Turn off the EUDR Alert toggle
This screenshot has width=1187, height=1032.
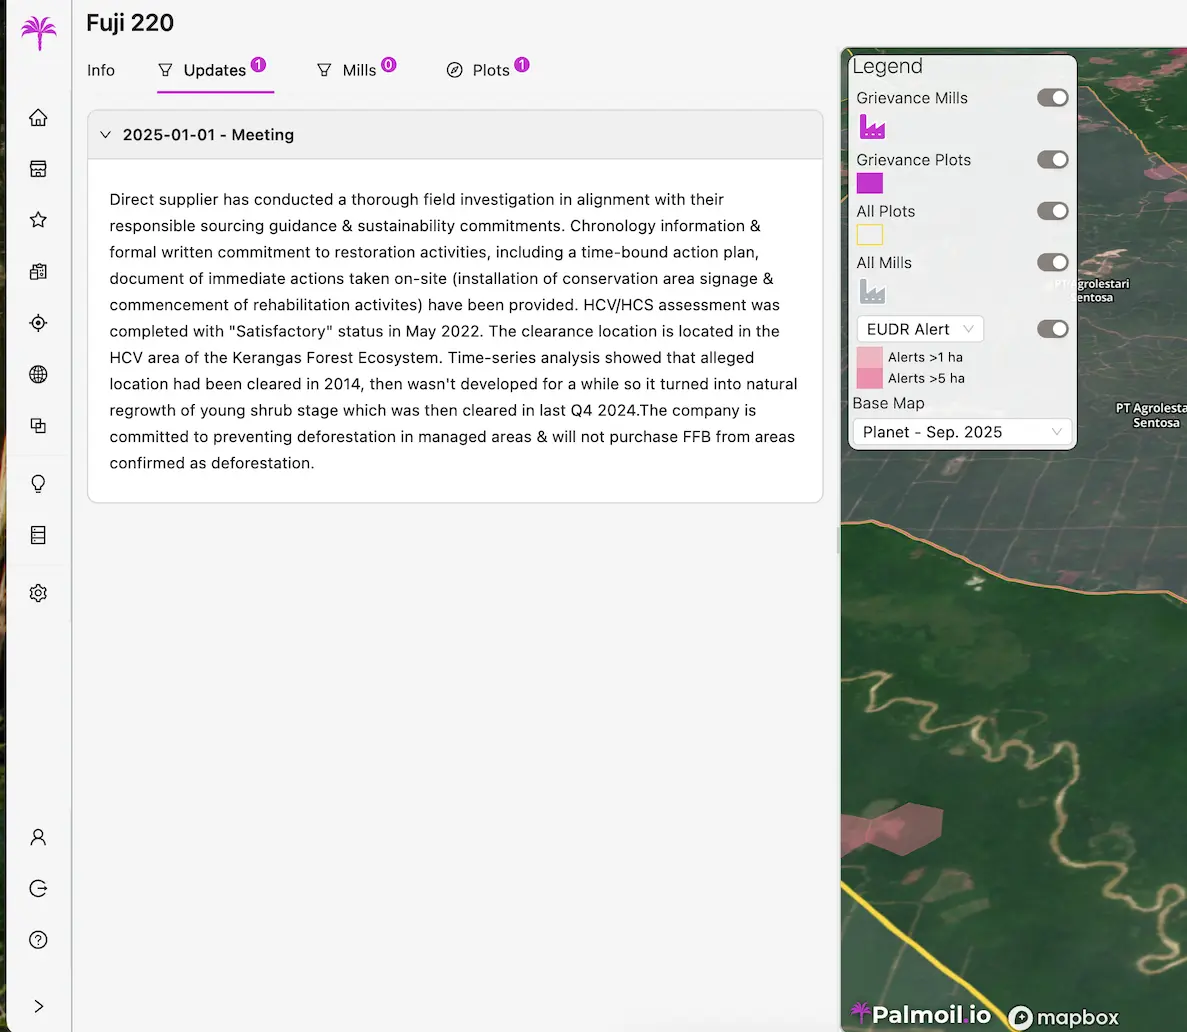click(x=1052, y=329)
